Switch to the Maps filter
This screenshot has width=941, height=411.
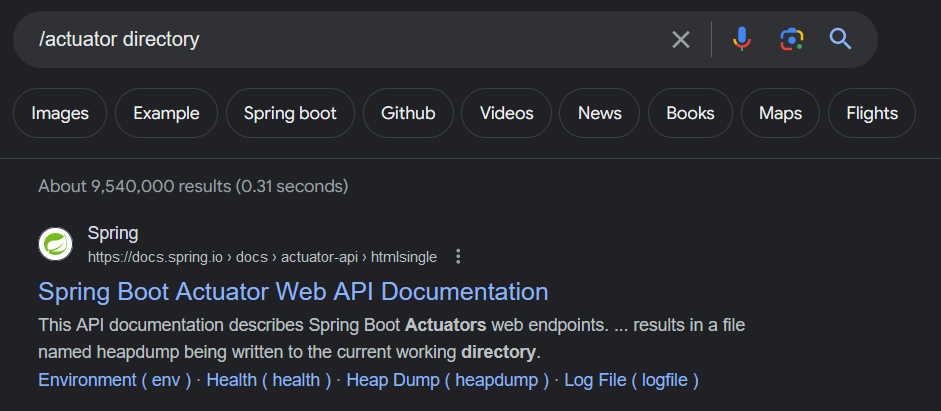tap(780, 113)
